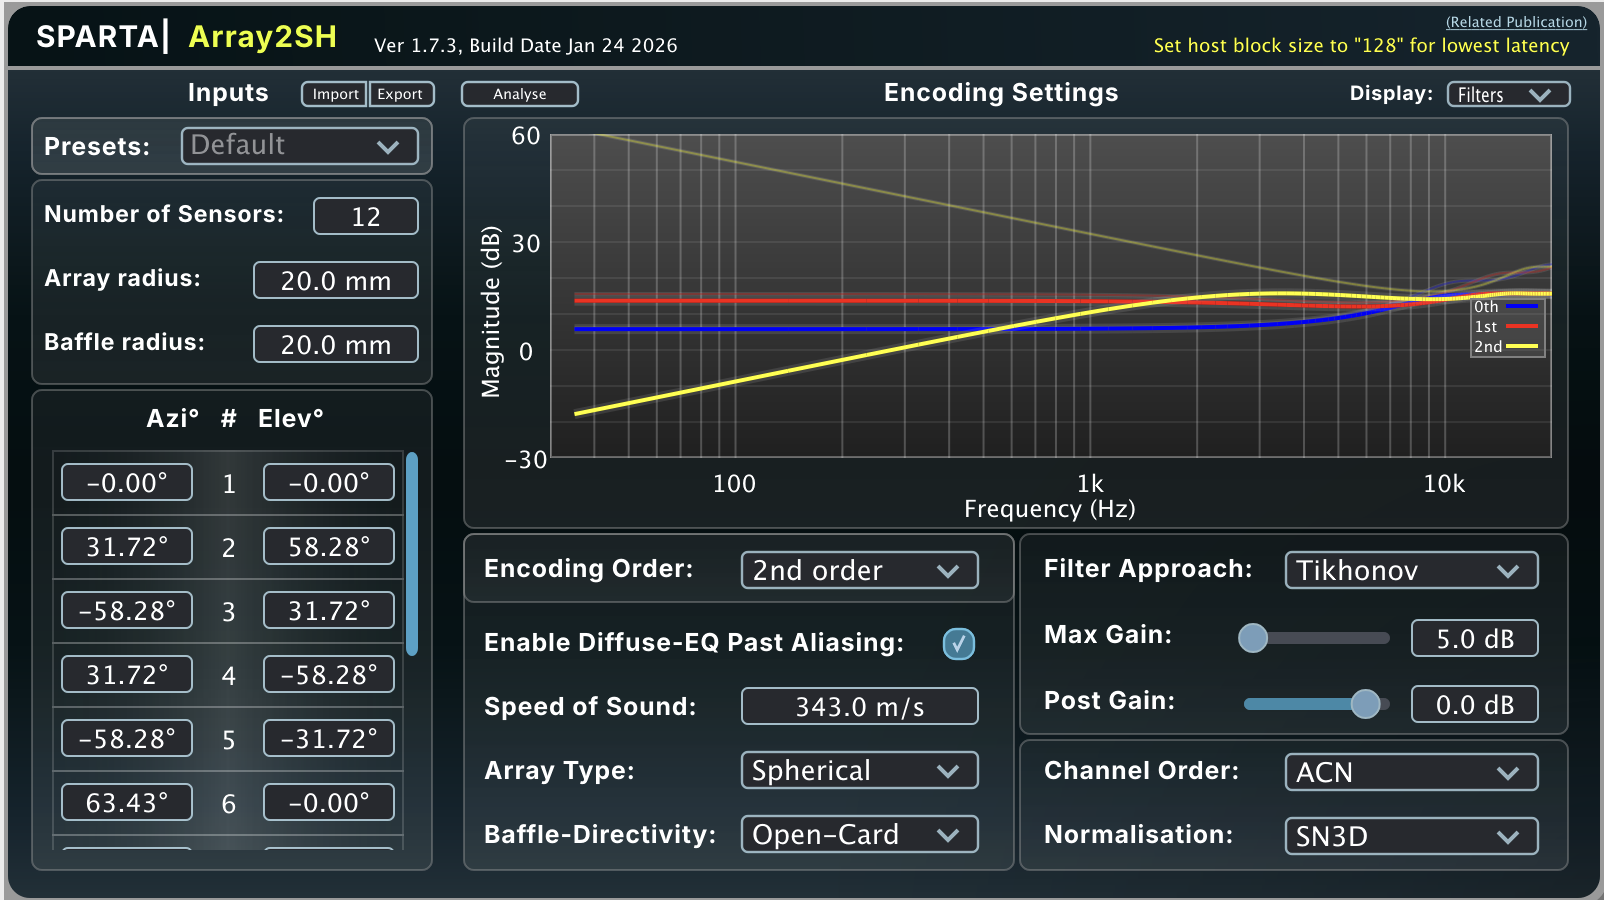Click the Array2SH plugin title
1604x900 pixels.
coord(263,37)
